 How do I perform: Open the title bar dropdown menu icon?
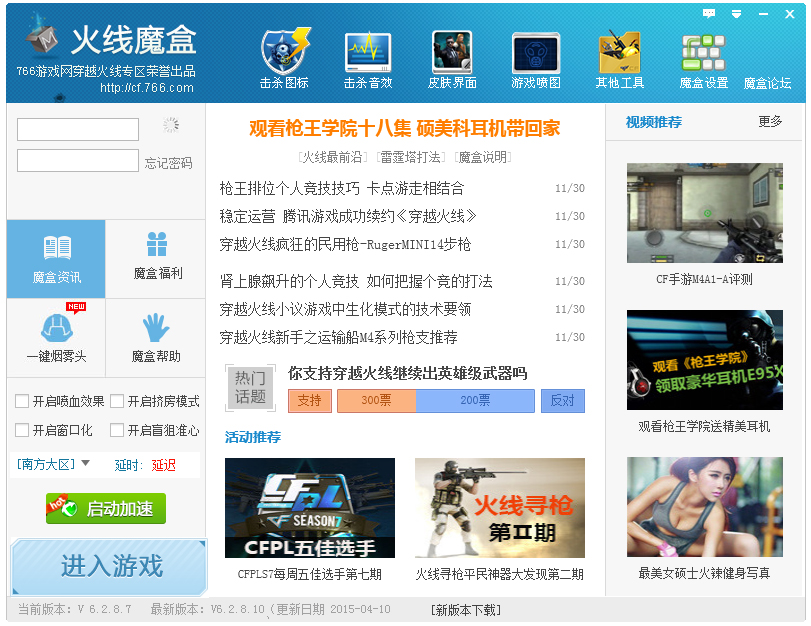pos(736,14)
